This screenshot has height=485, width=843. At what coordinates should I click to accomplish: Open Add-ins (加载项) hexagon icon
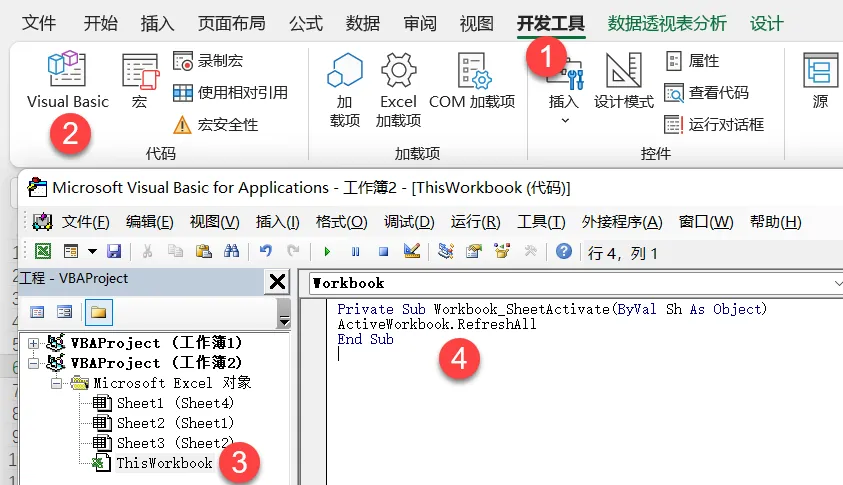click(x=345, y=89)
